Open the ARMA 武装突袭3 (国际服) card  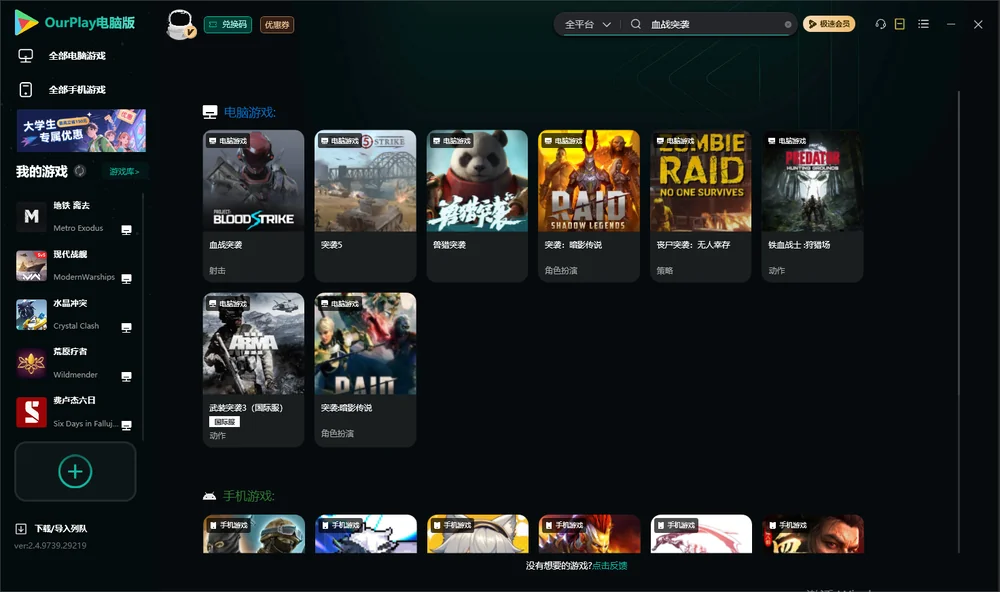(254, 370)
